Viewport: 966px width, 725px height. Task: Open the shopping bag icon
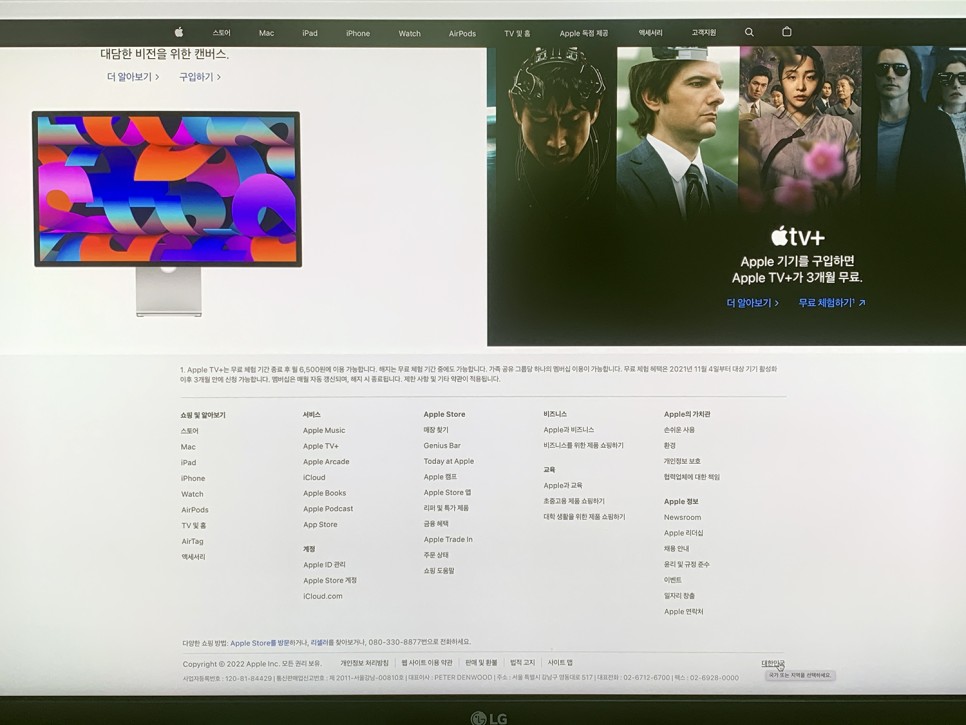pos(787,31)
